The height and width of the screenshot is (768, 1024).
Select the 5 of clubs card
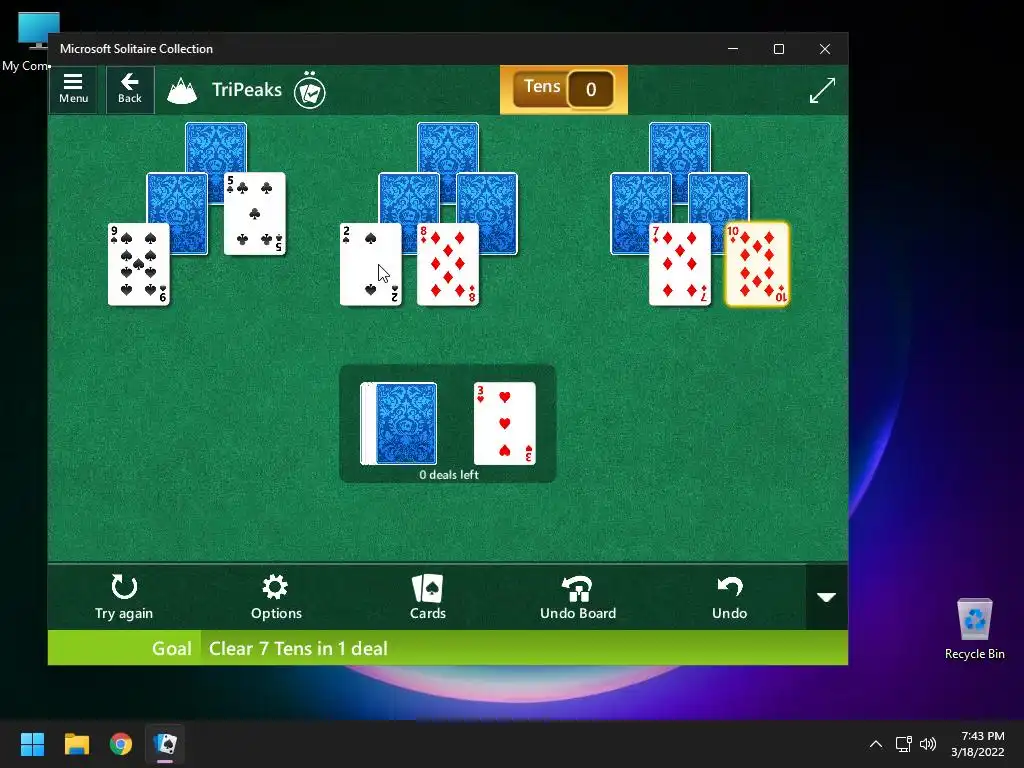pyautogui.click(x=255, y=214)
